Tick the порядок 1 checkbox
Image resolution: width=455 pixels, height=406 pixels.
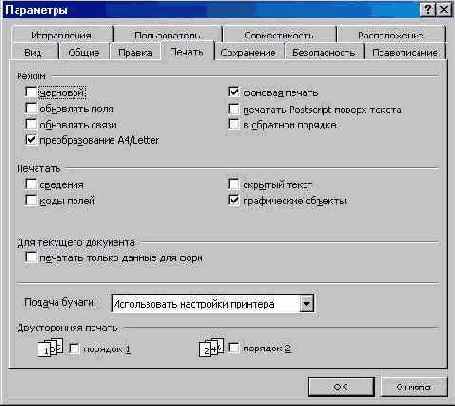pos(74,349)
